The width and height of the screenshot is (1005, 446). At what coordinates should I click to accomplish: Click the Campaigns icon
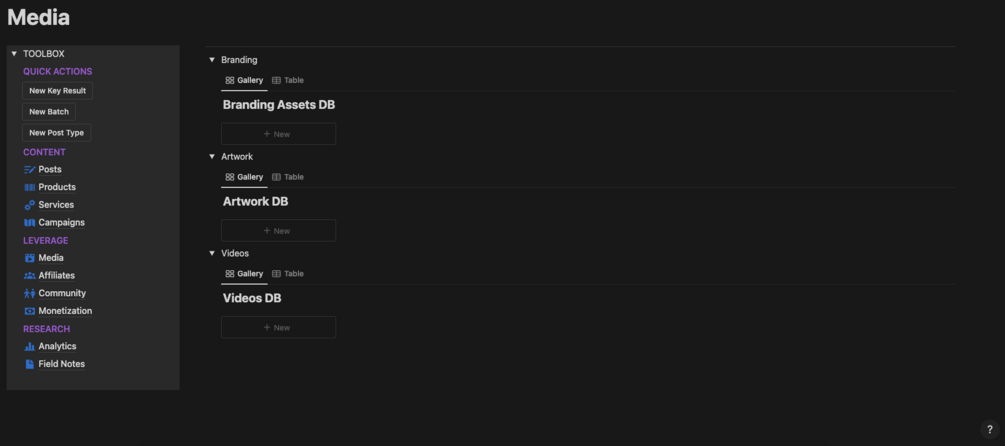(29, 223)
